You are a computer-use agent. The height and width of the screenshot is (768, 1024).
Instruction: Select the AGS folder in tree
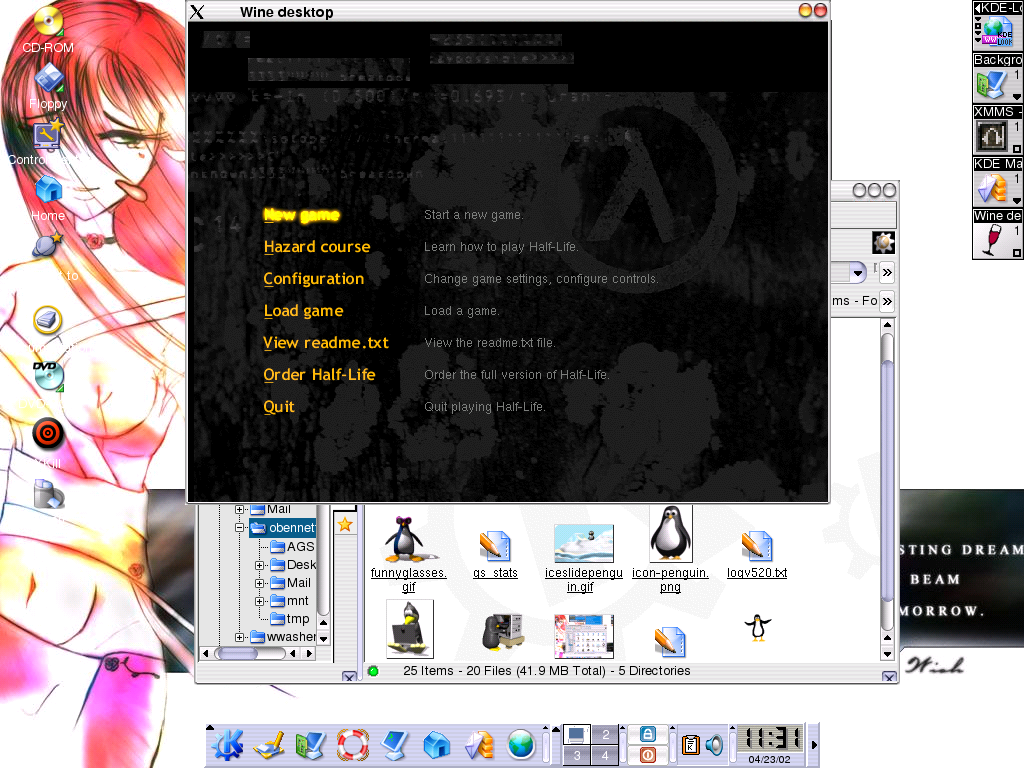click(x=293, y=547)
